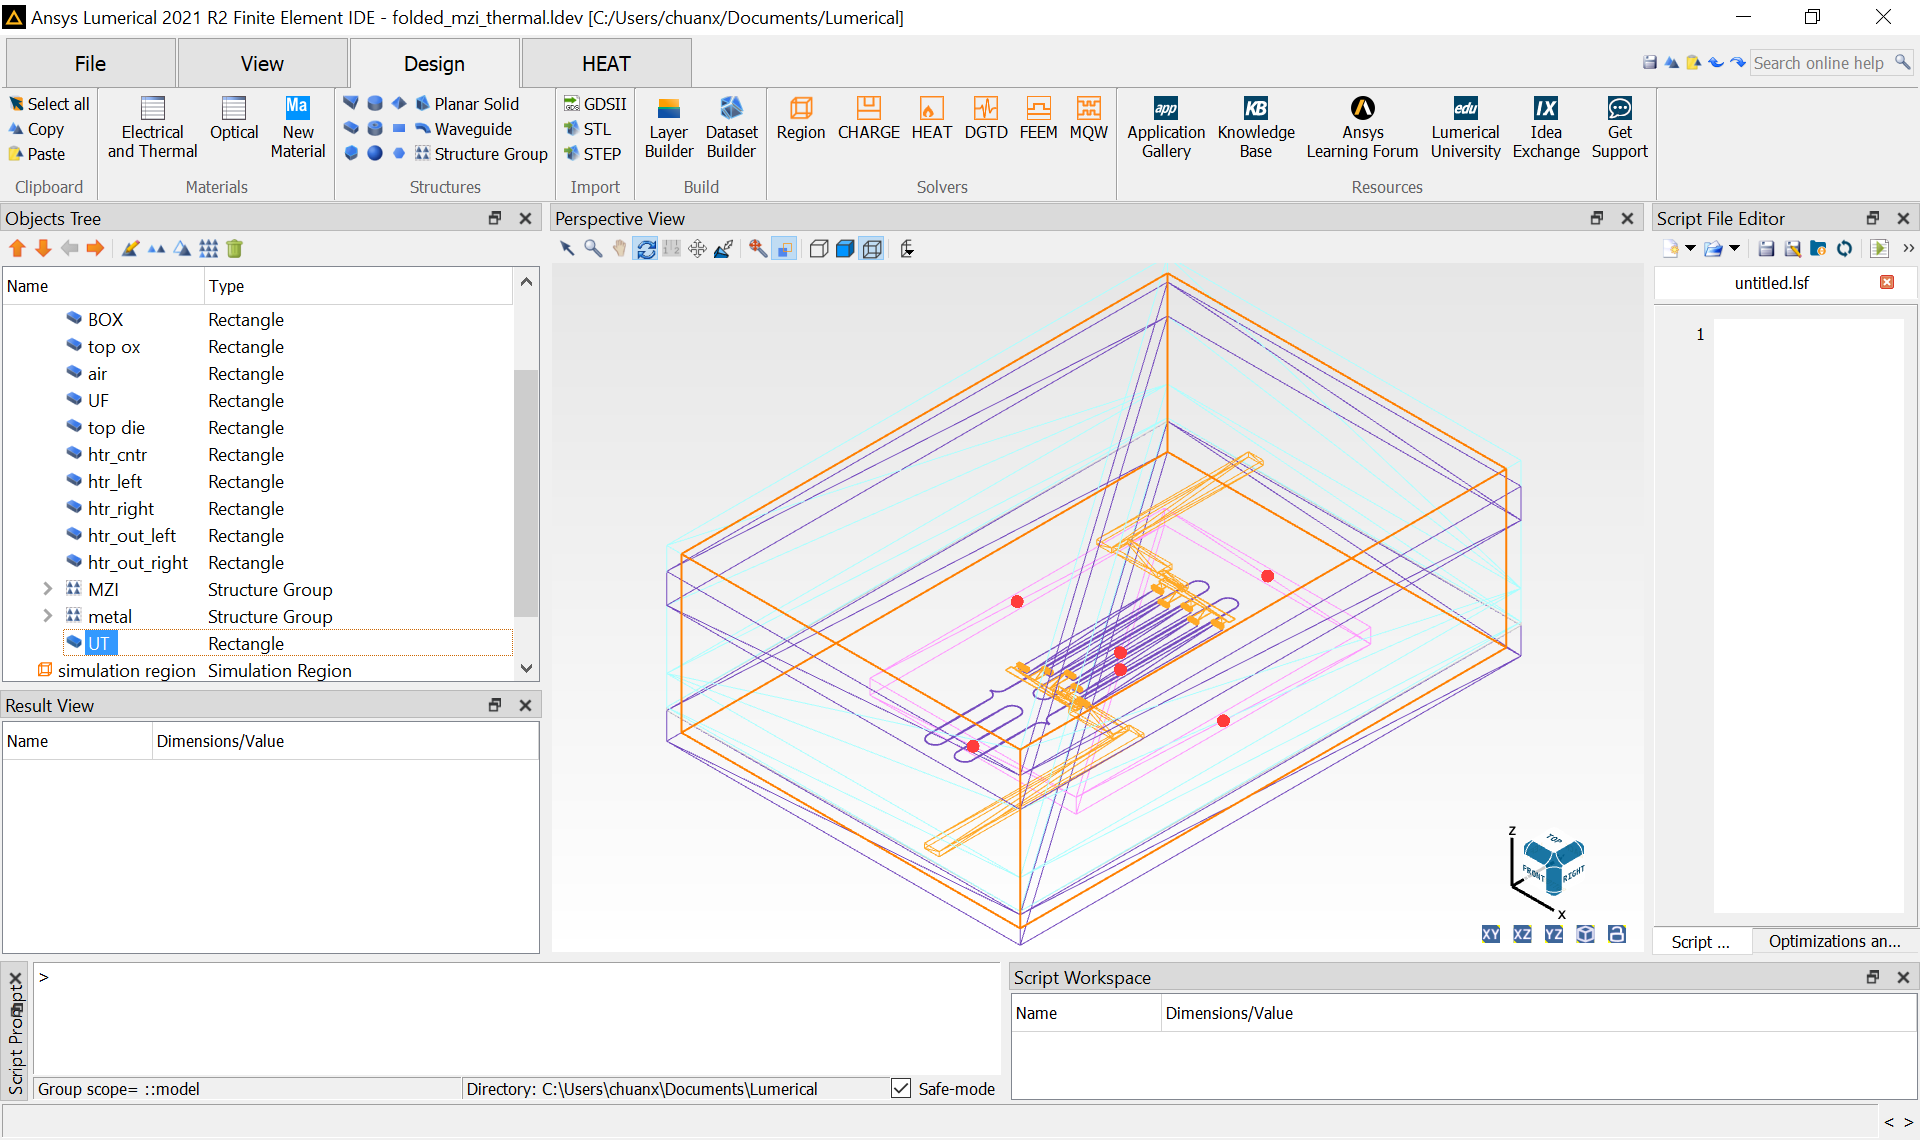Image resolution: width=1920 pixels, height=1140 pixels.
Task: Click the Paste button
Action: [x=37, y=154]
